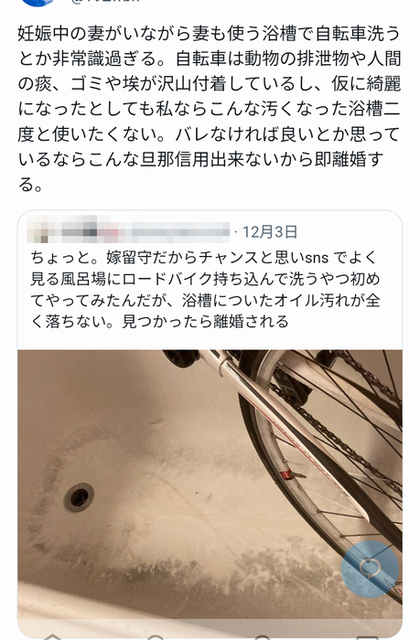Viewport: 420px width, 640px height.
Task: Click the 12月3日 date of quoted tweet
Action: (x=270, y=232)
